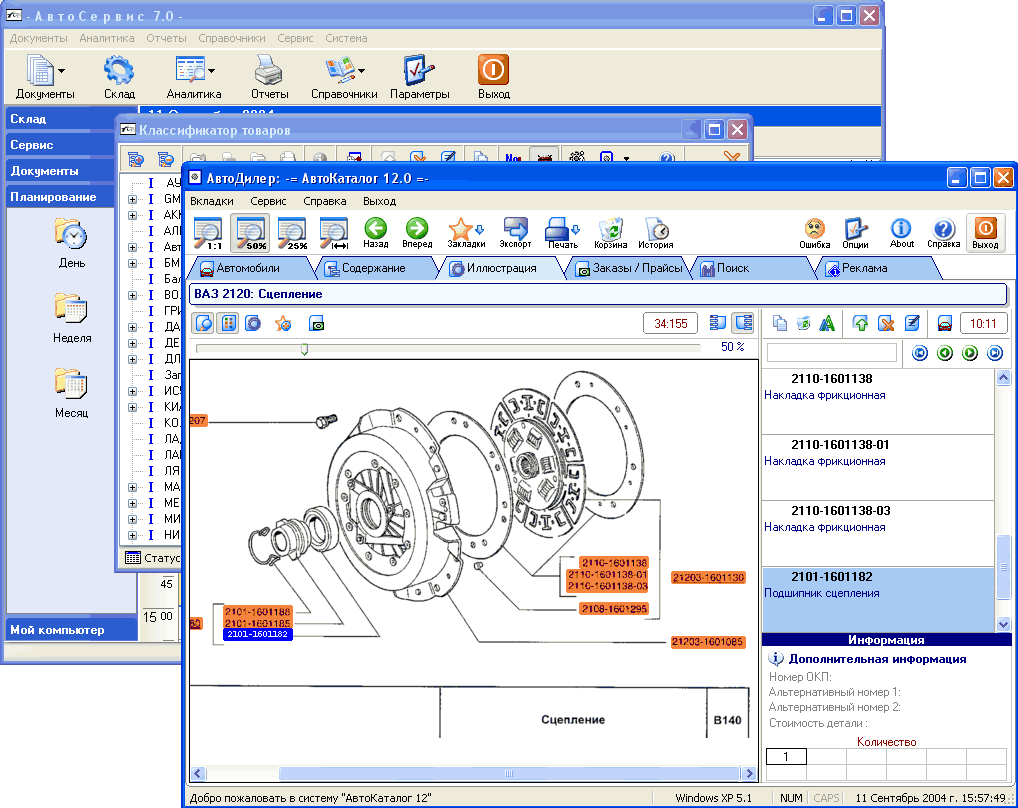This screenshot has height=808, width=1018.
Task: Click the Ошибка error report icon
Action: pos(815,230)
